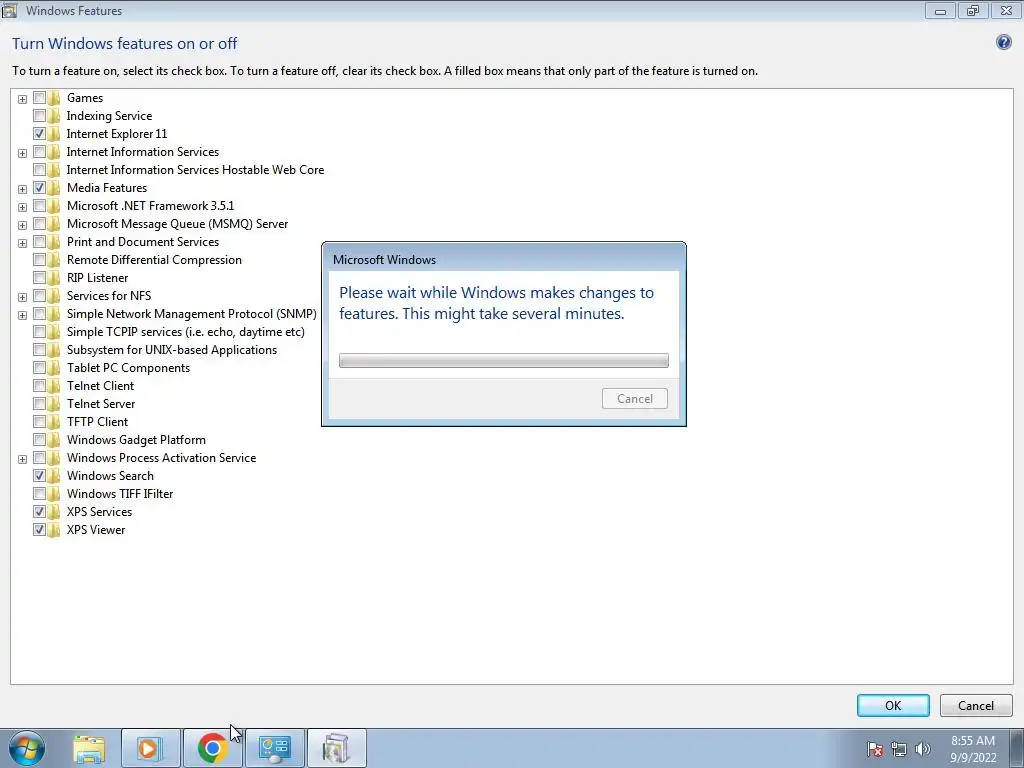Click the Windows Start orb

click(27, 748)
